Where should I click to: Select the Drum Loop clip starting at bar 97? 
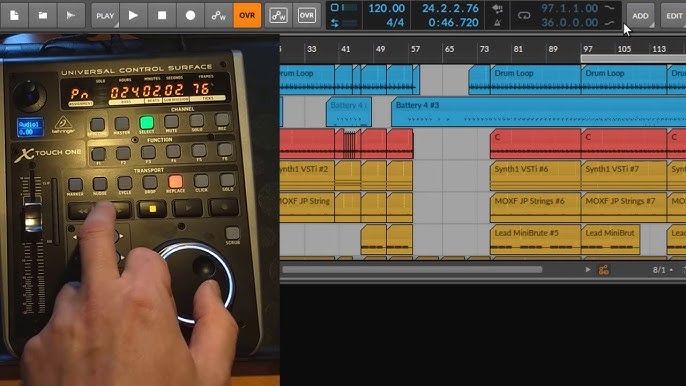click(x=624, y=80)
